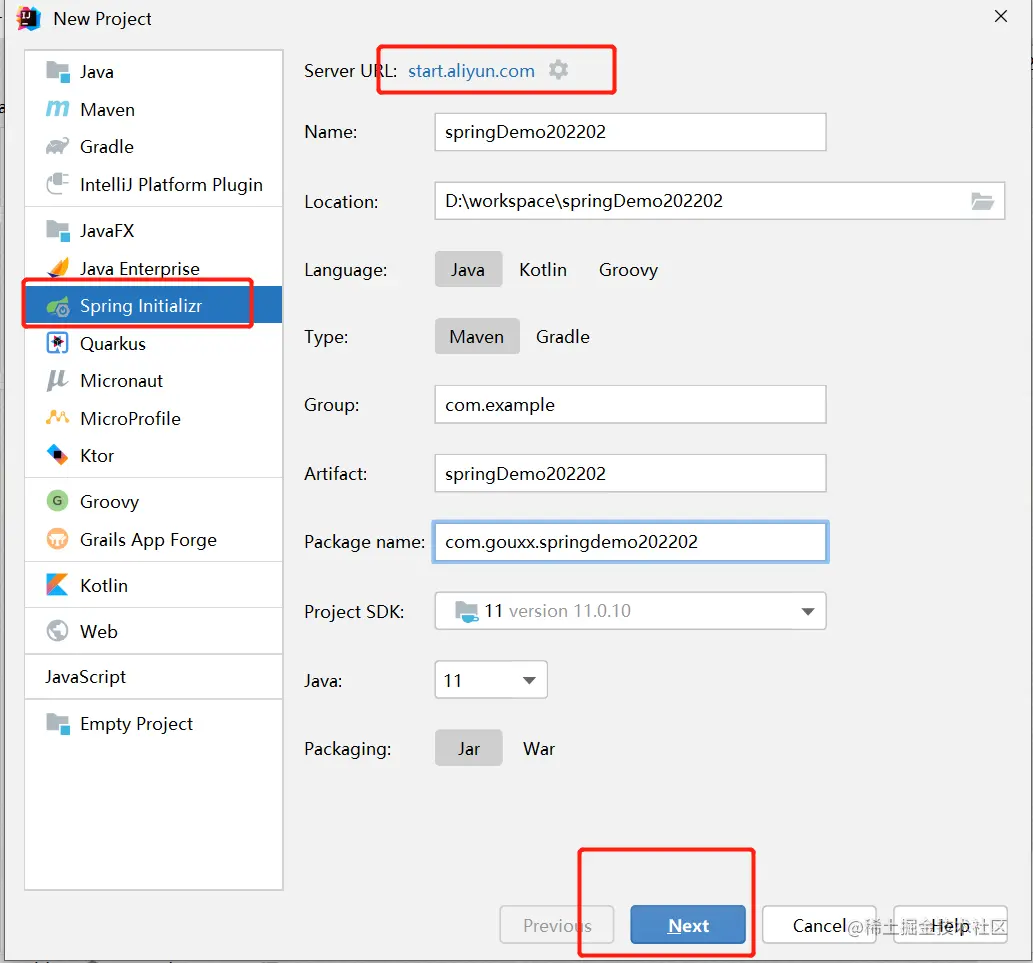The width and height of the screenshot is (1033, 963).
Task: Click the Java project type icon
Action: [58, 72]
